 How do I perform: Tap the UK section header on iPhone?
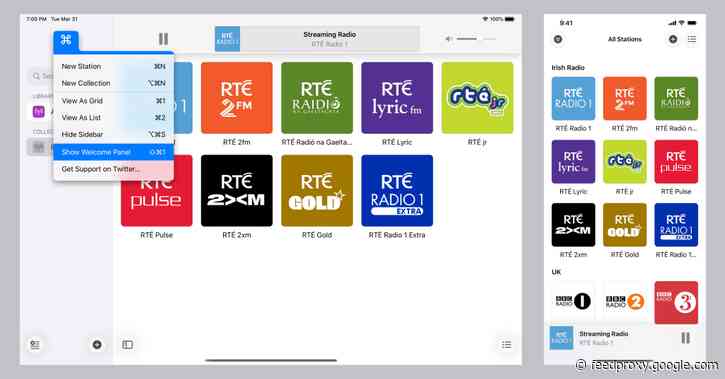556,272
